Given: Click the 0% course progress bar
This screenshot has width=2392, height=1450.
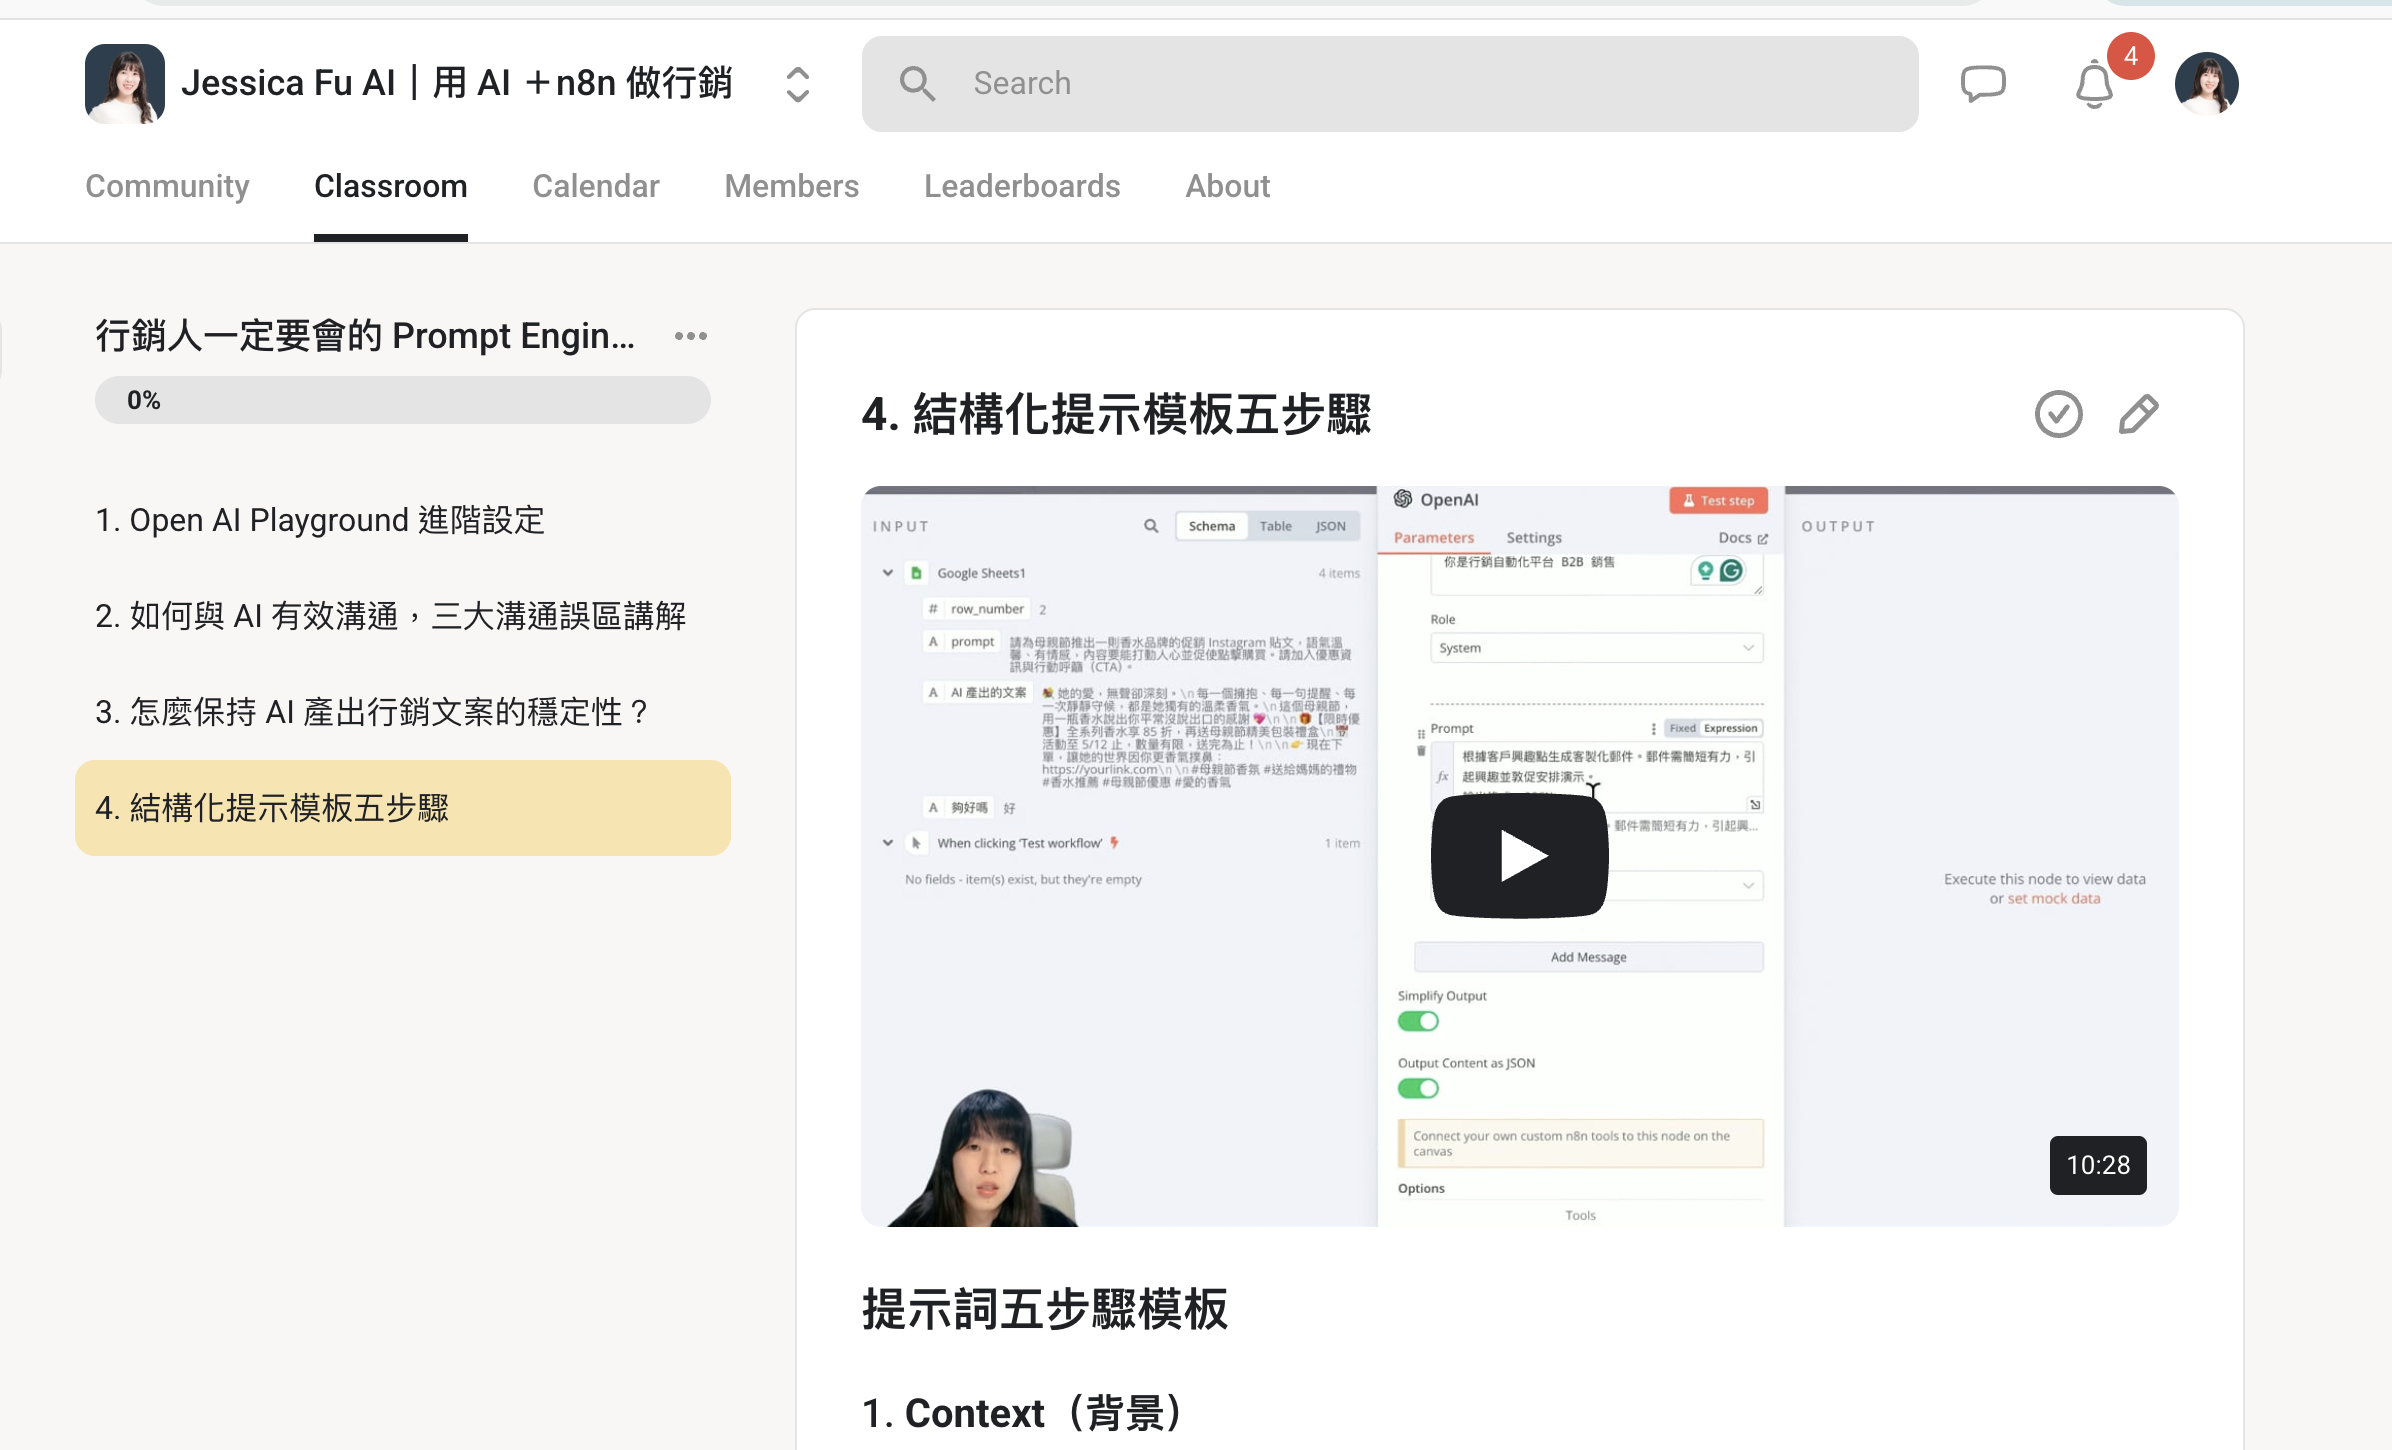Looking at the screenshot, I should (402, 401).
